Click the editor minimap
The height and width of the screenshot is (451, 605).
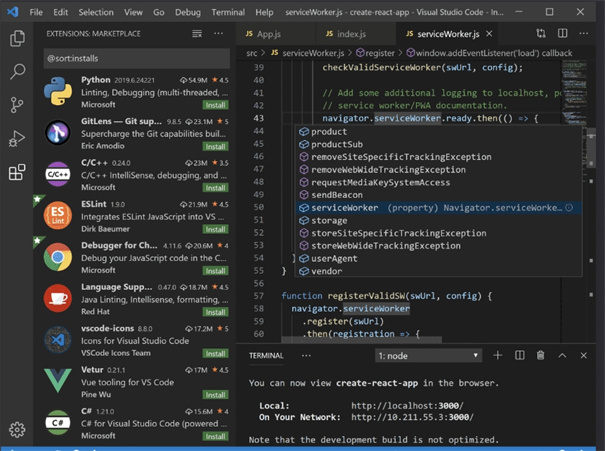coord(574,91)
